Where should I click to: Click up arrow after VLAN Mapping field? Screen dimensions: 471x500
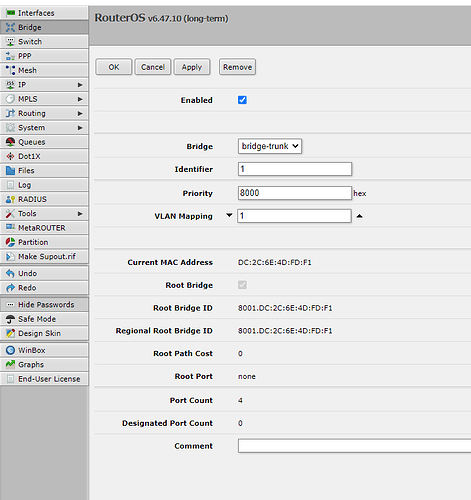click(359, 216)
